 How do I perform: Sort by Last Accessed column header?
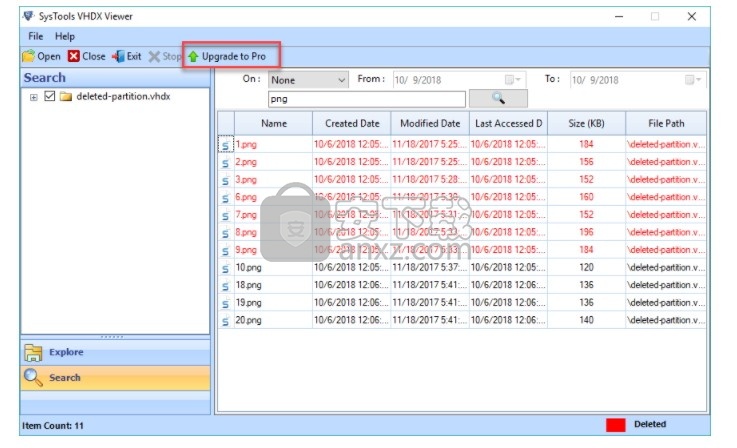(508, 124)
